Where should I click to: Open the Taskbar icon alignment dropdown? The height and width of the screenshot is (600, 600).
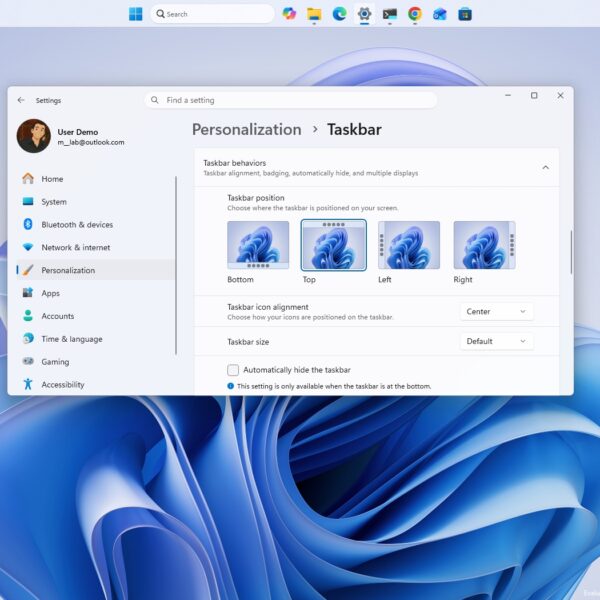(496, 311)
